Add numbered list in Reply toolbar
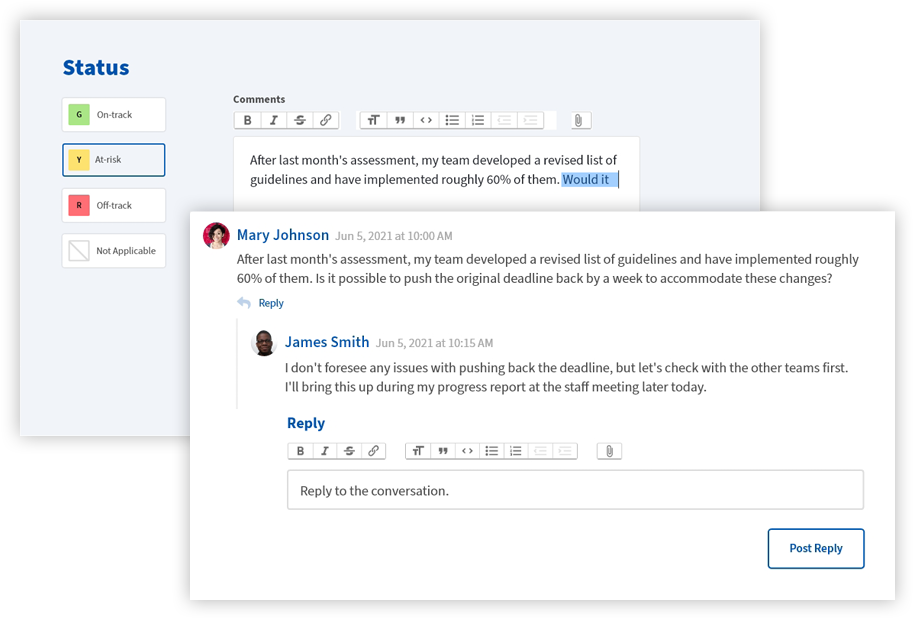Image resolution: width=915 pixels, height=620 pixels. (516, 451)
